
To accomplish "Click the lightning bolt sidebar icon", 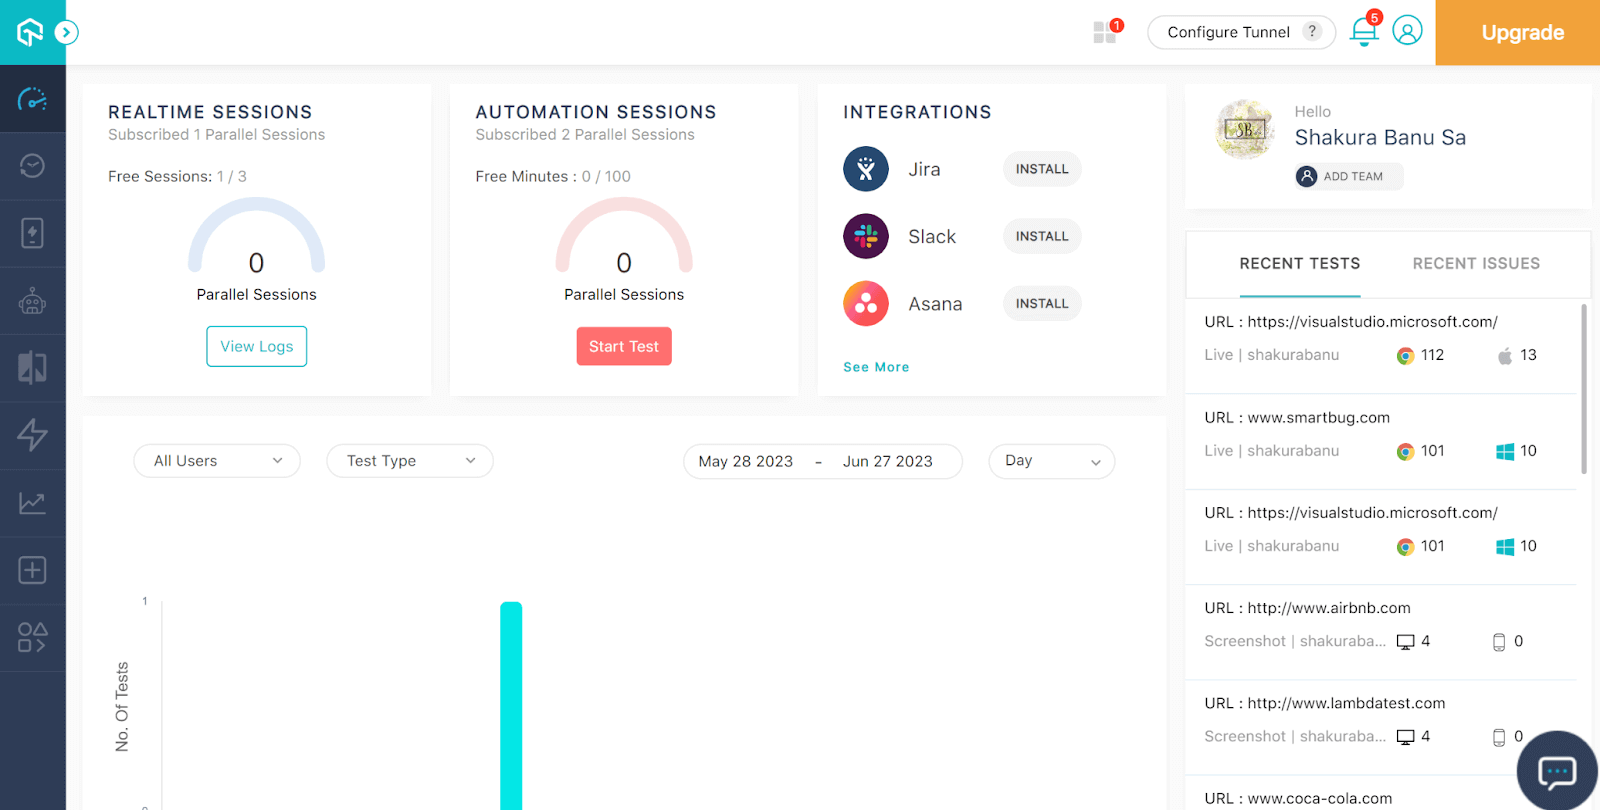I will tap(32, 435).
